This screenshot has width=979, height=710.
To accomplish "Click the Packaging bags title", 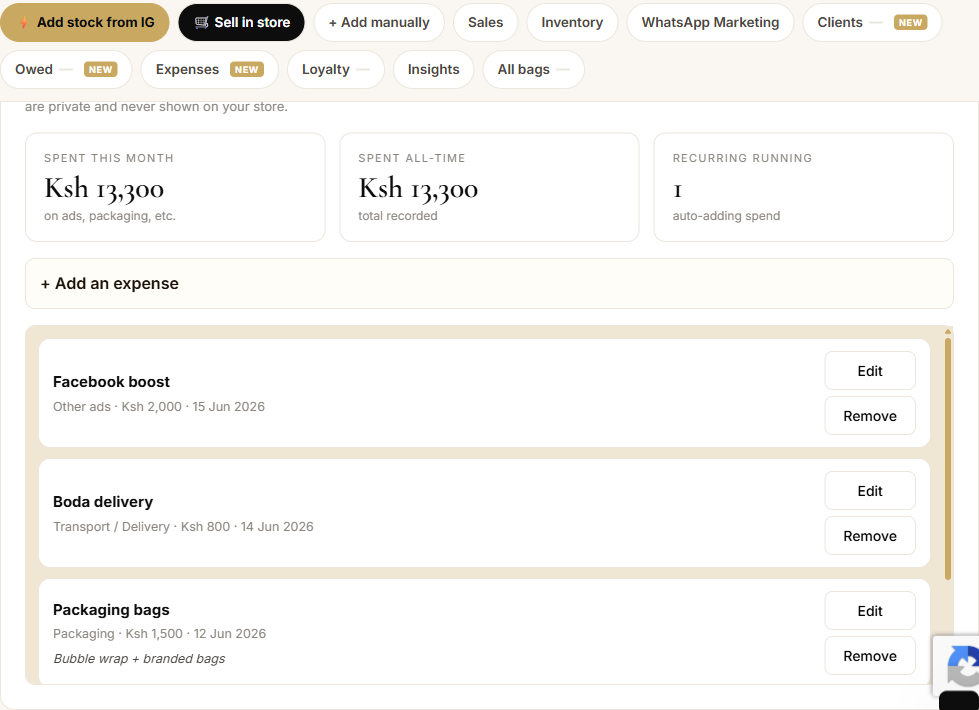I will [x=111, y=609].
